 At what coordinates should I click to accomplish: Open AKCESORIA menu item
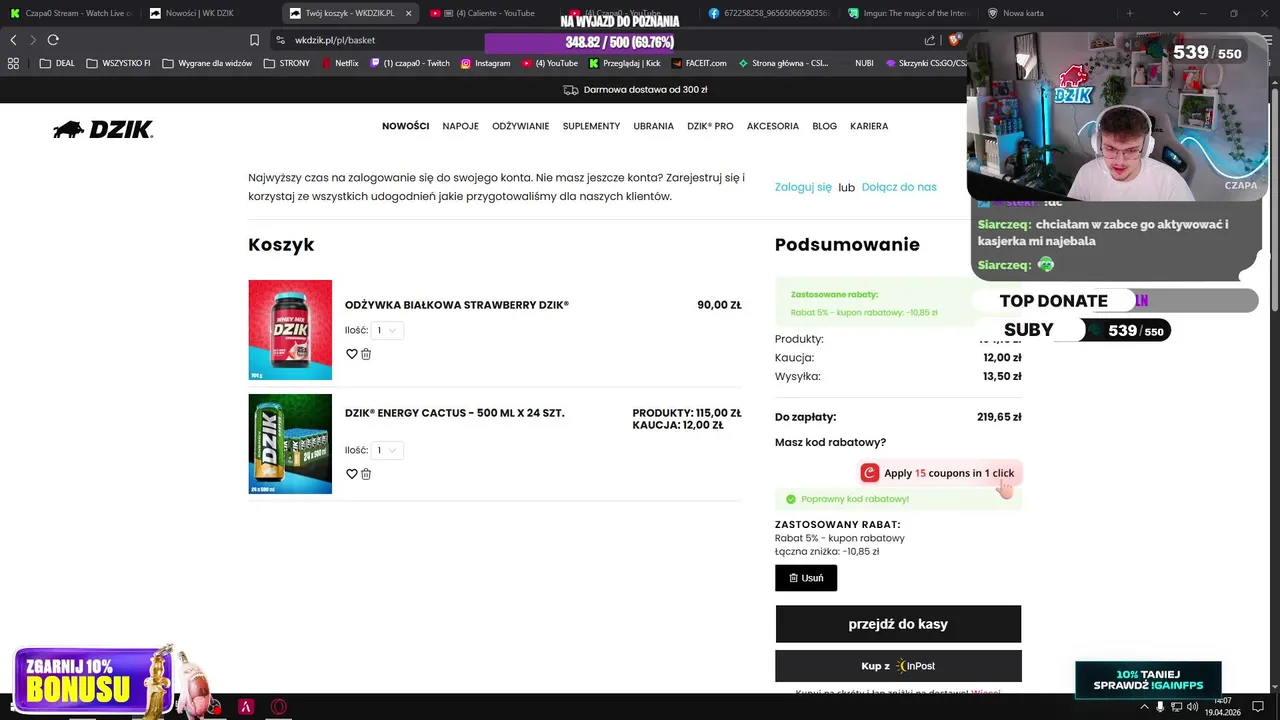tap(773, 126)
